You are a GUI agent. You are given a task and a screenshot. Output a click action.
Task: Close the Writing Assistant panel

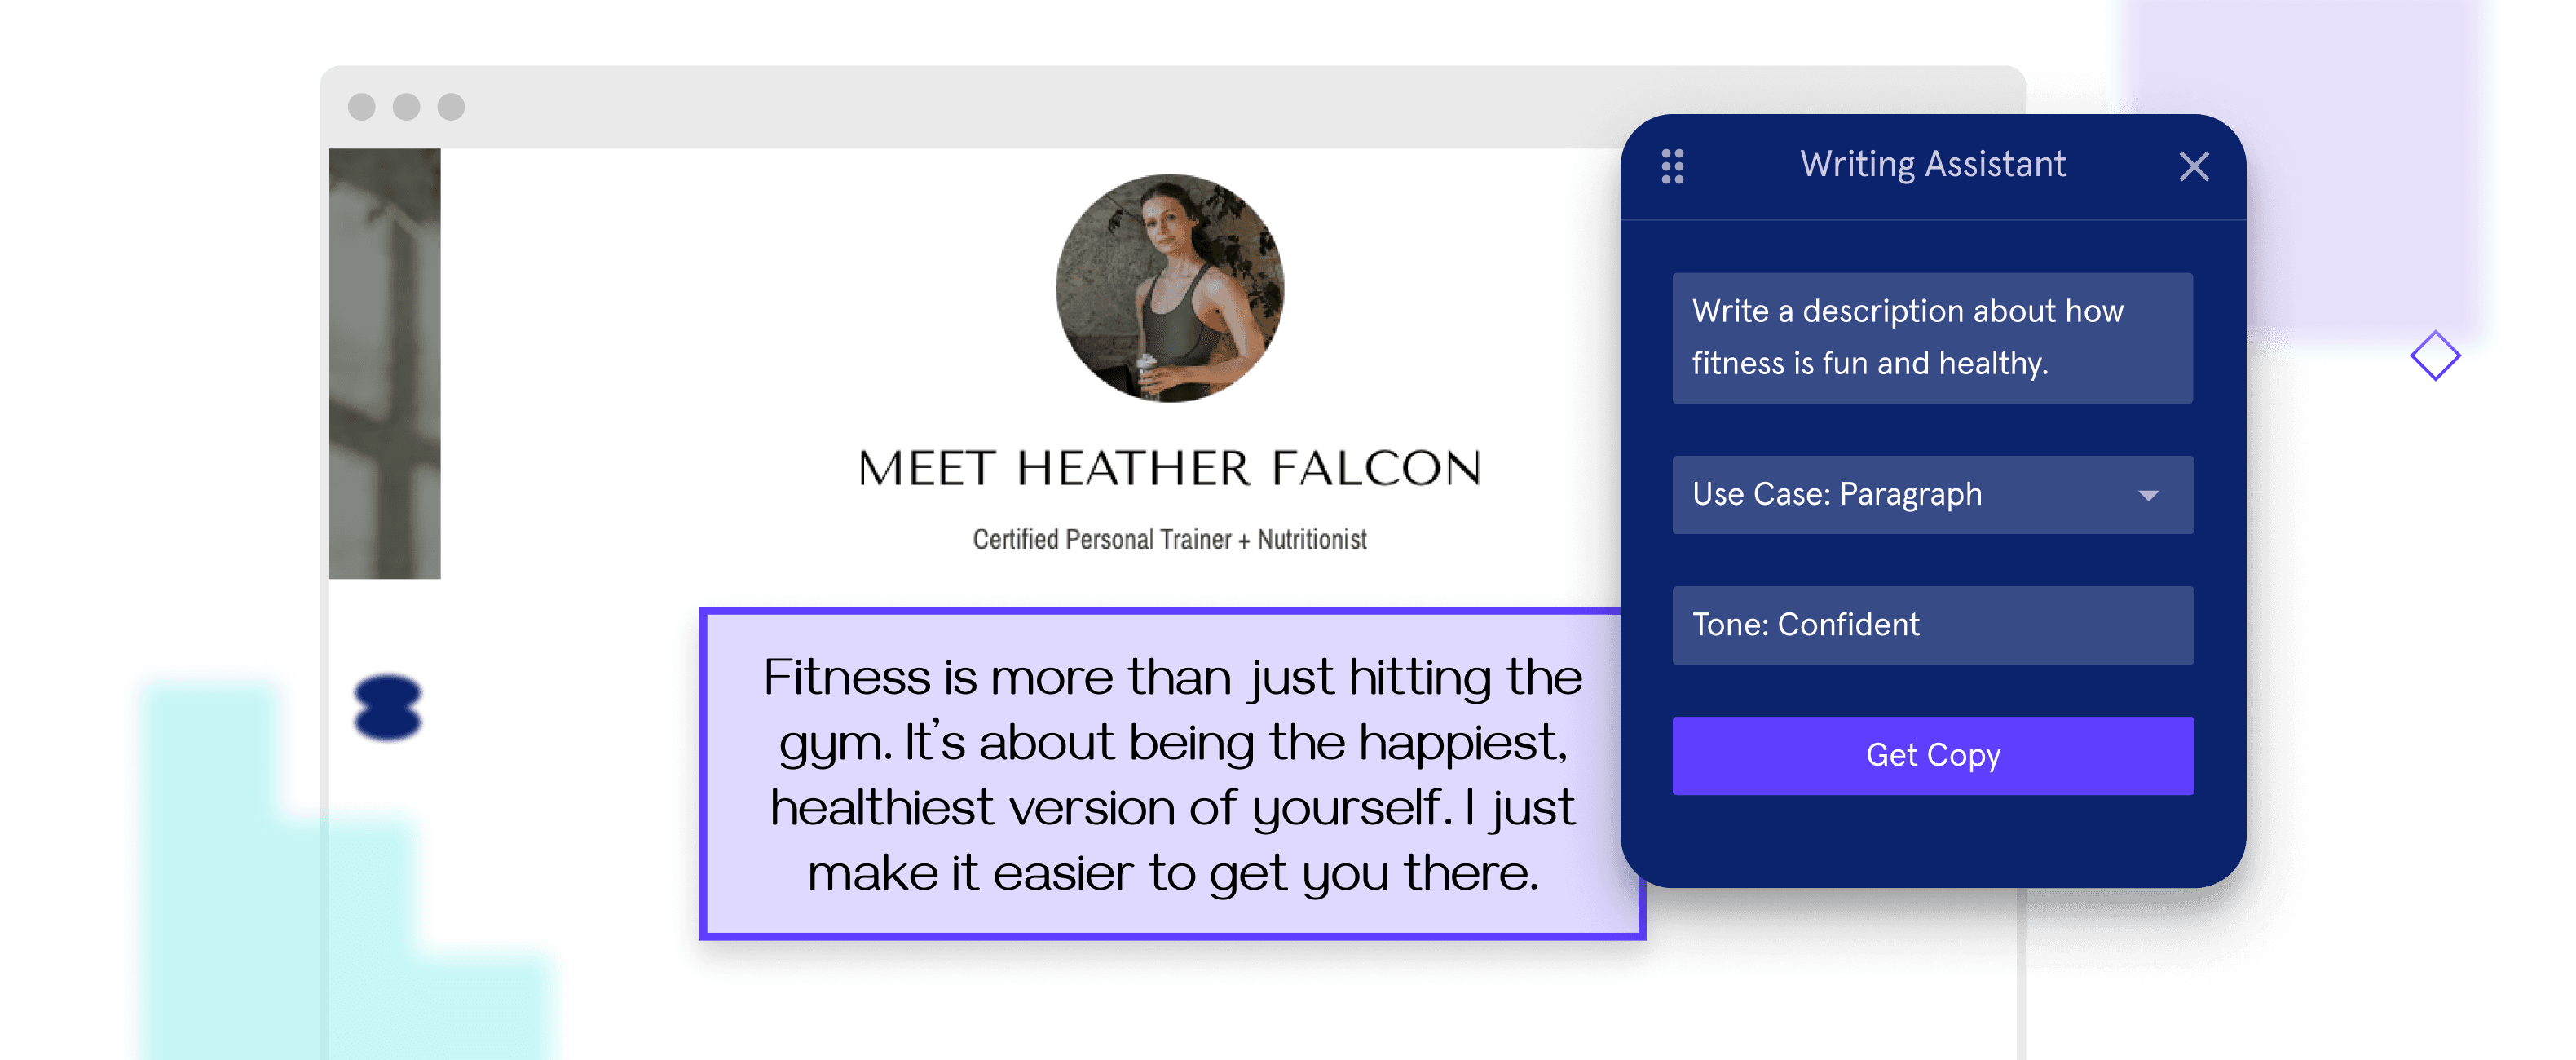2198,163
